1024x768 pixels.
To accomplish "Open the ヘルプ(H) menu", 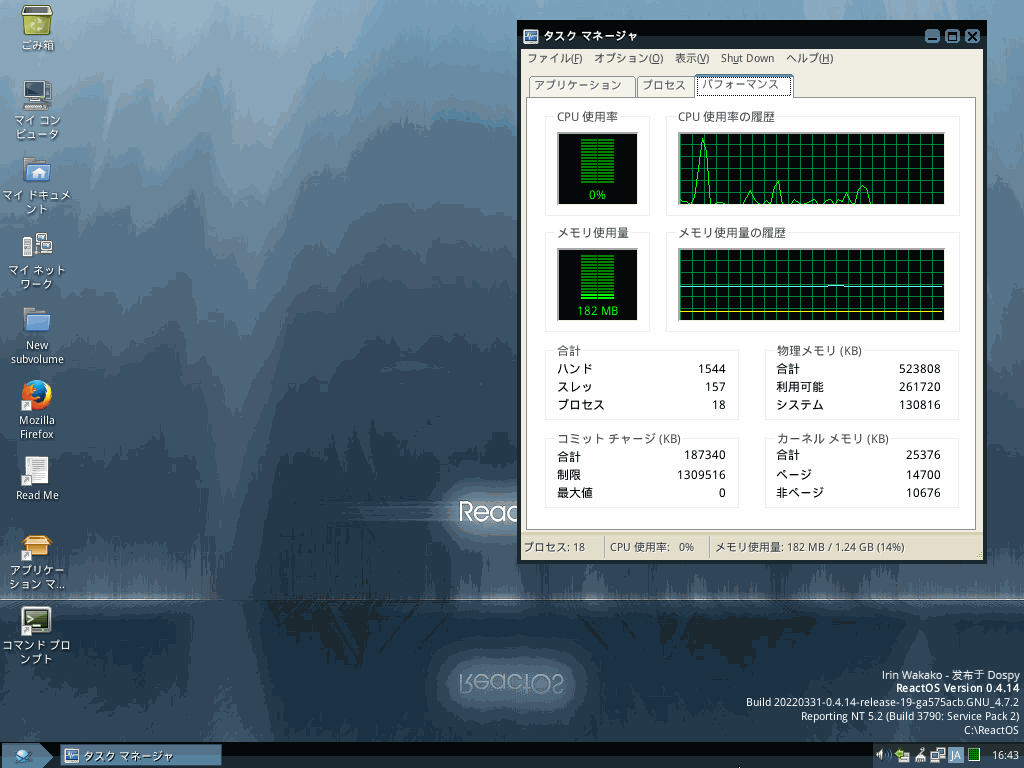I will pos(809,58).
